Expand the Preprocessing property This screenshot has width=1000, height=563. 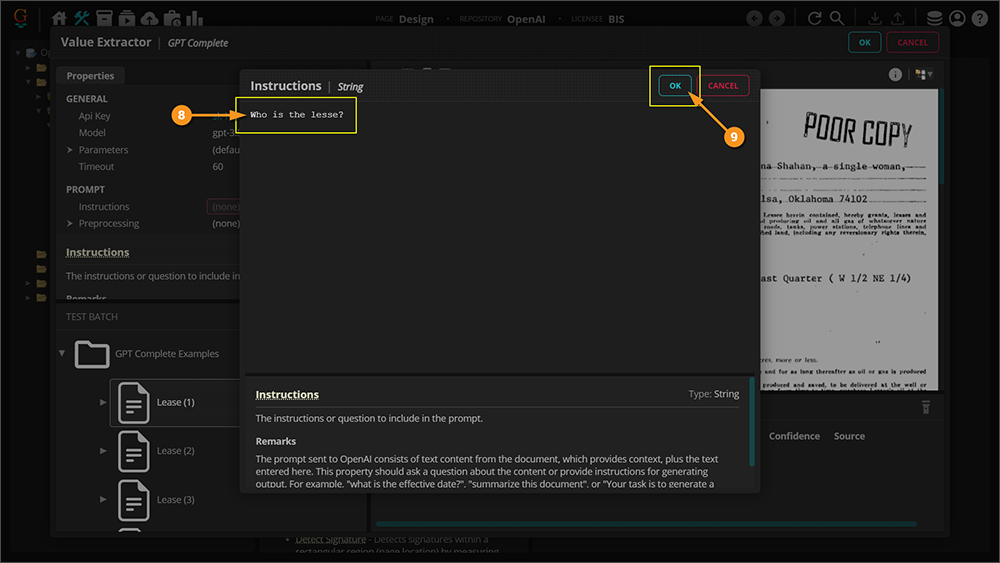pos(70,224)
